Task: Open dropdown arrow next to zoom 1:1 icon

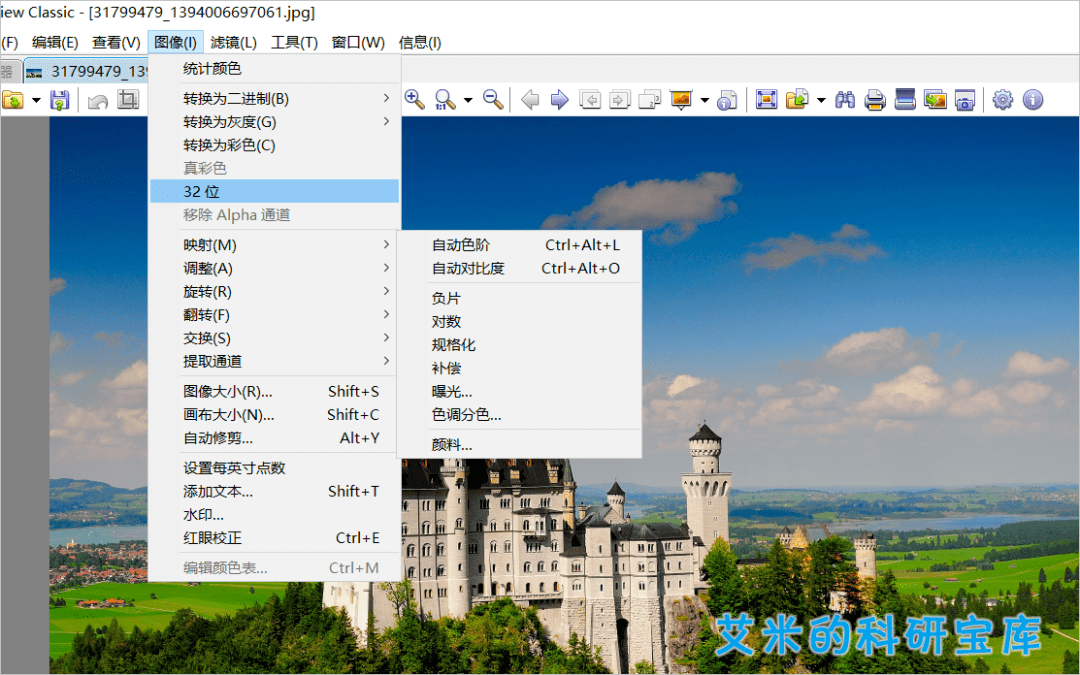Action: click(467, 101)
